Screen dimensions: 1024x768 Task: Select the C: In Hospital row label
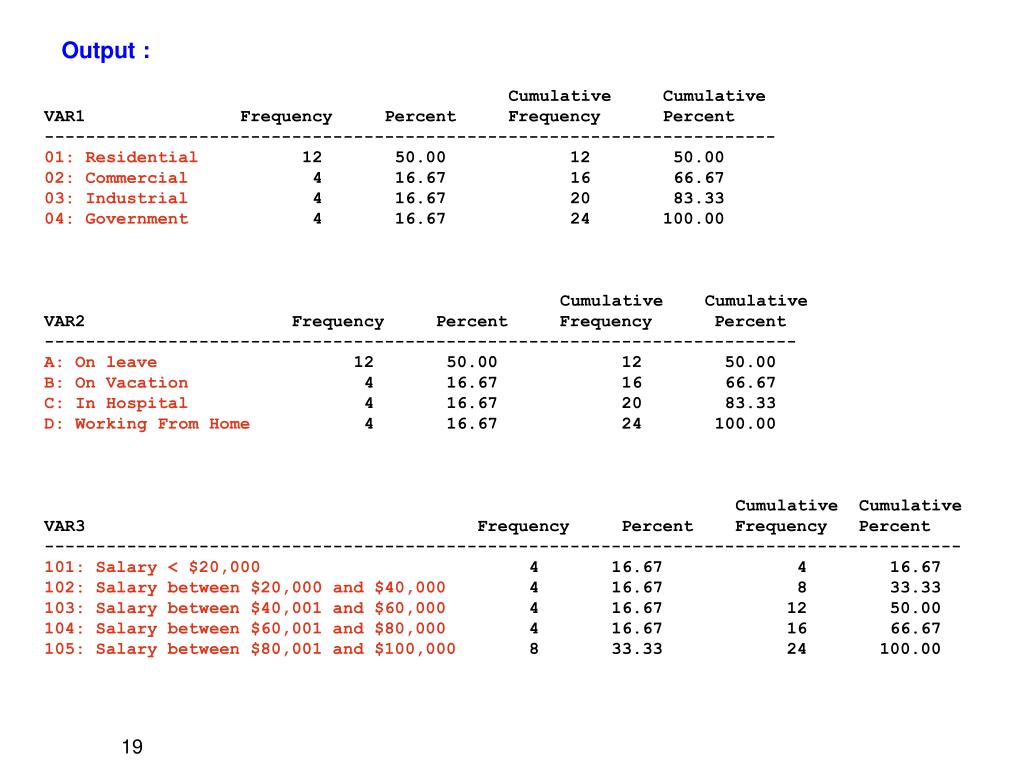coord(116,403)
